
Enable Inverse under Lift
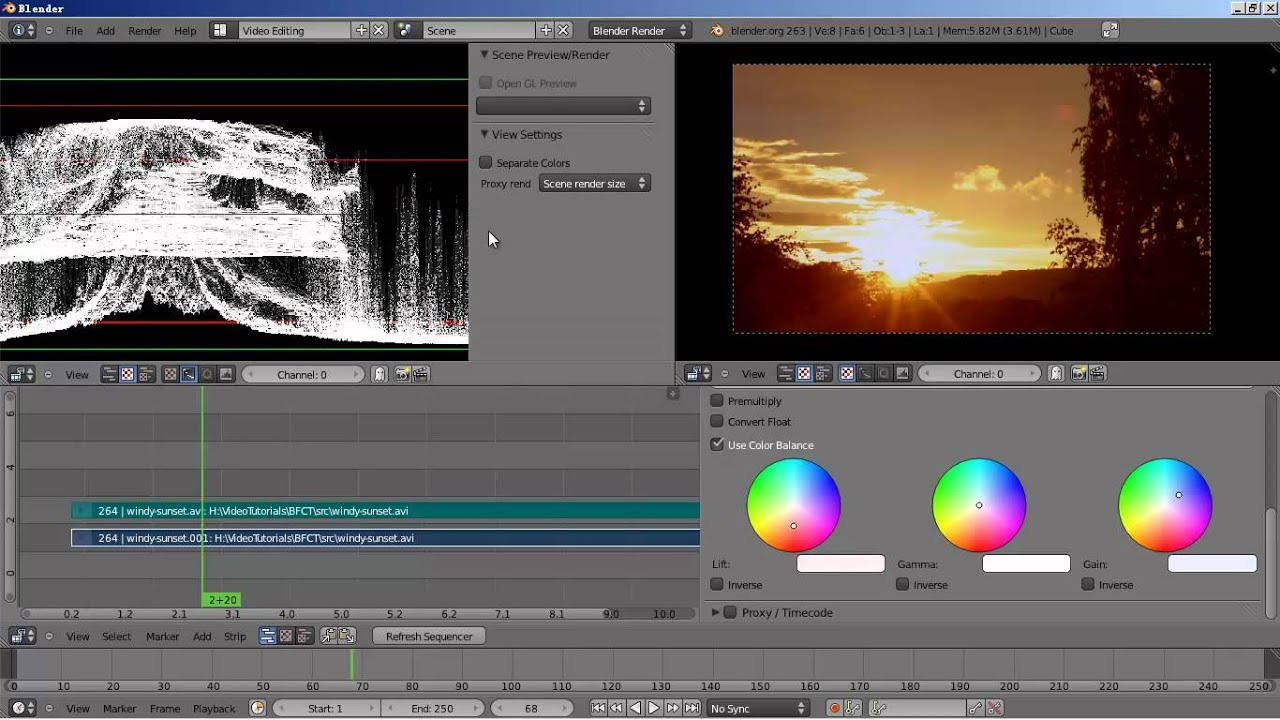[x=717, y=584]
